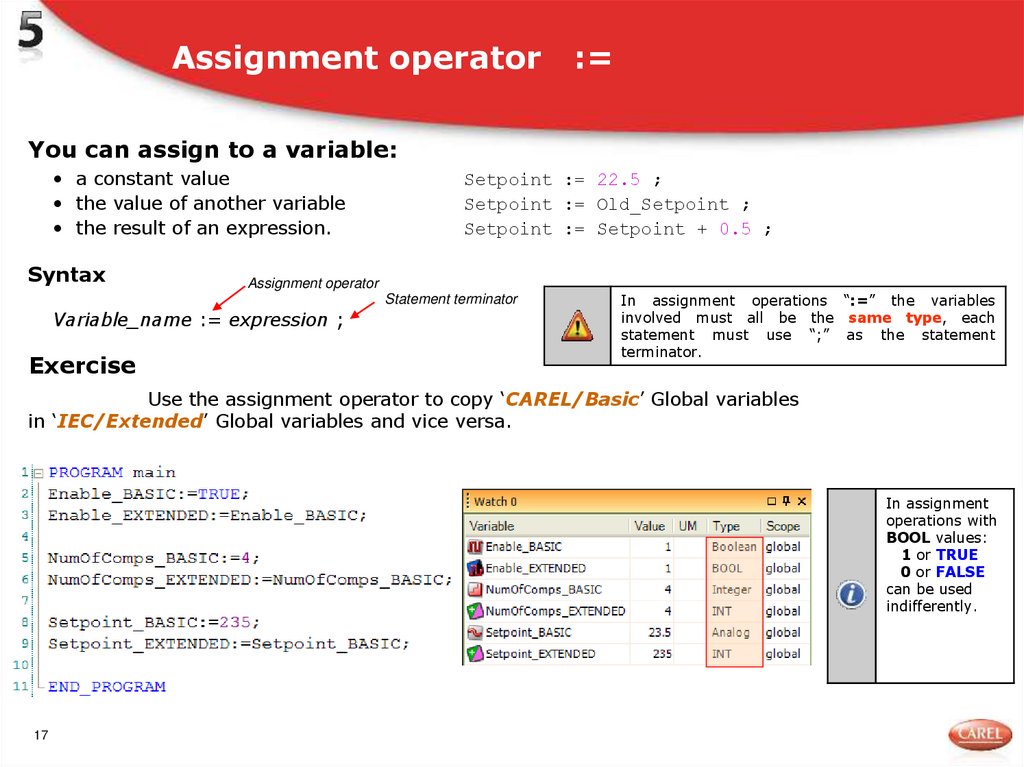Click the Scope column header

point(782,525)
